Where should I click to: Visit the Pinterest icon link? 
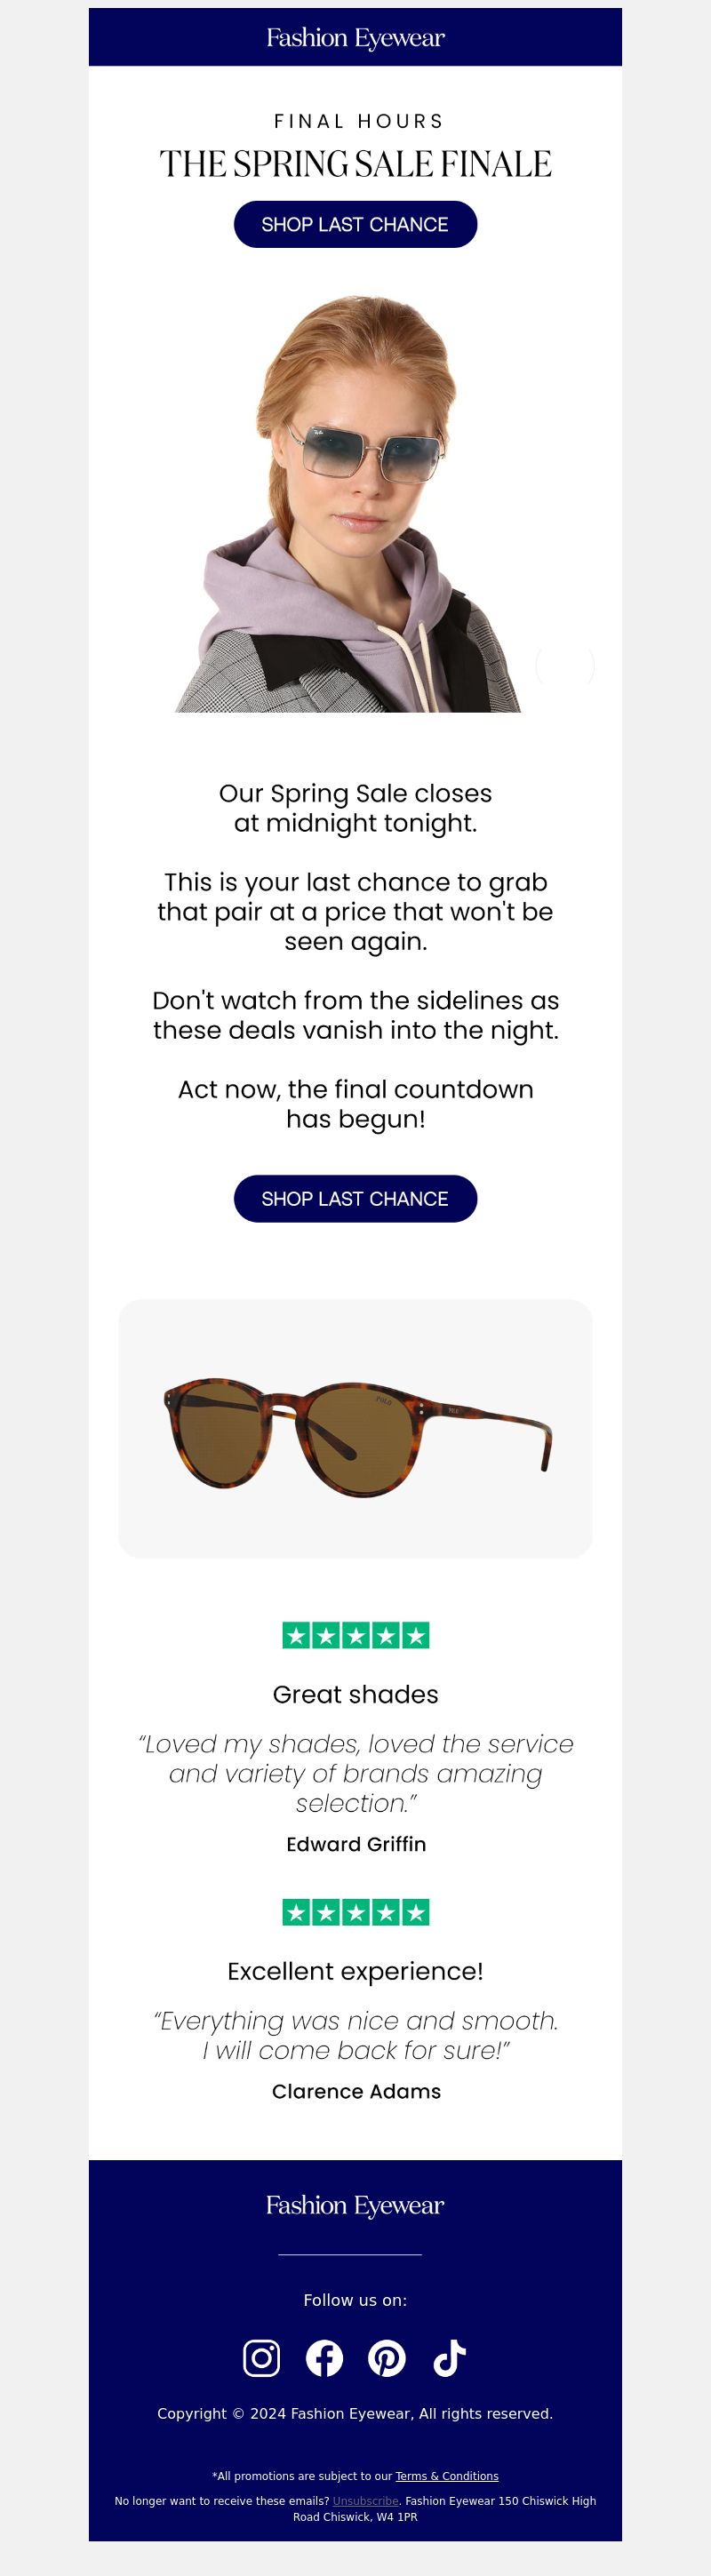click(387, 2358)
